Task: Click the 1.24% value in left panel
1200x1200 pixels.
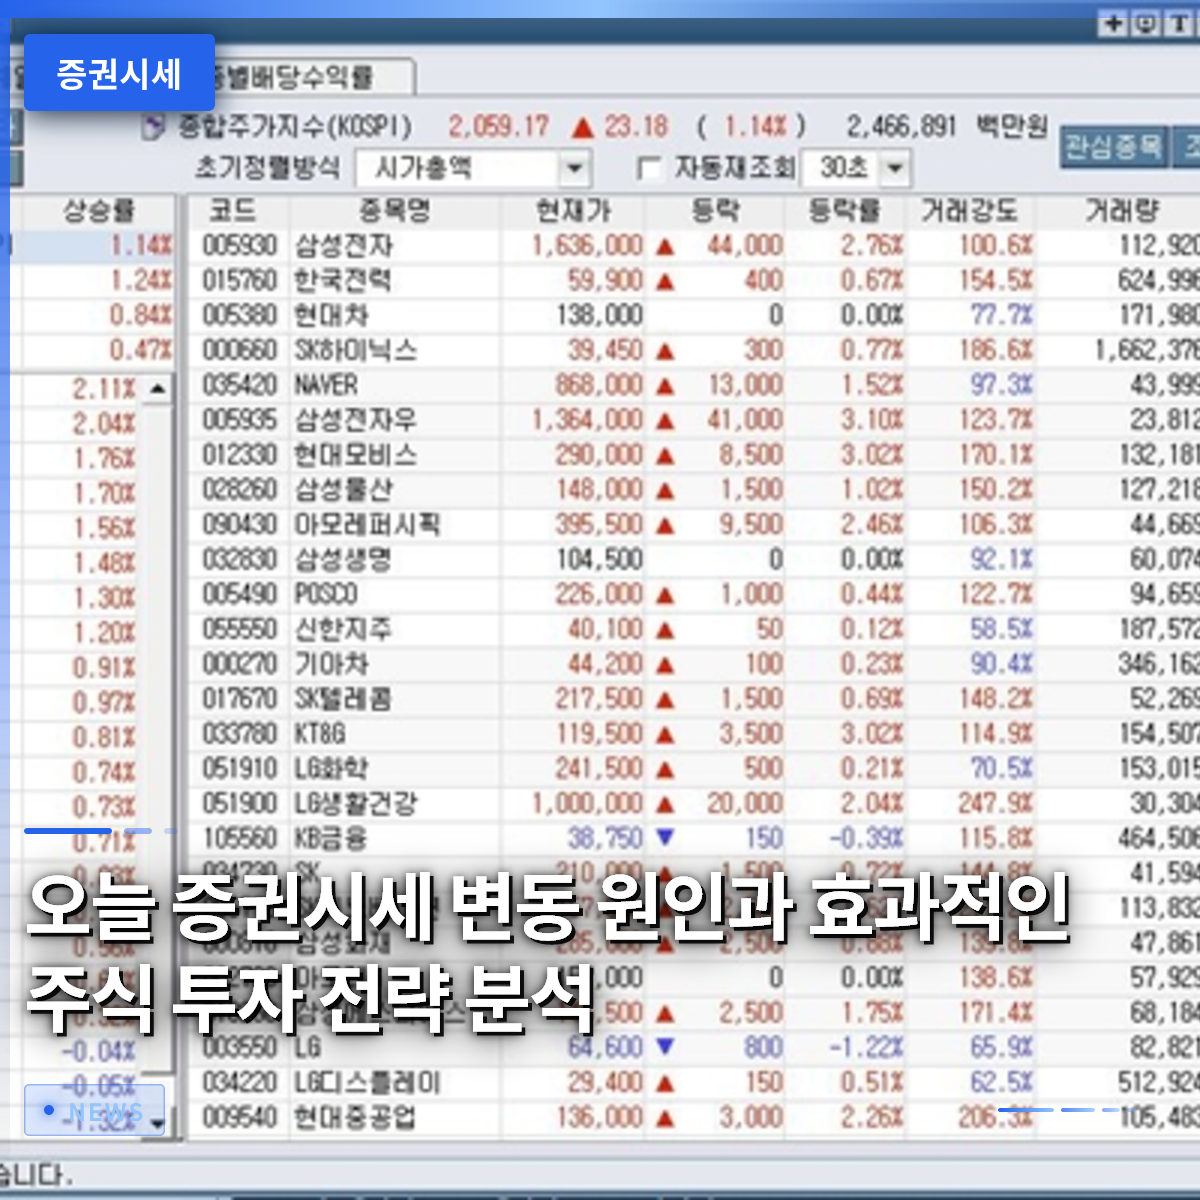Action: [141, 281]
